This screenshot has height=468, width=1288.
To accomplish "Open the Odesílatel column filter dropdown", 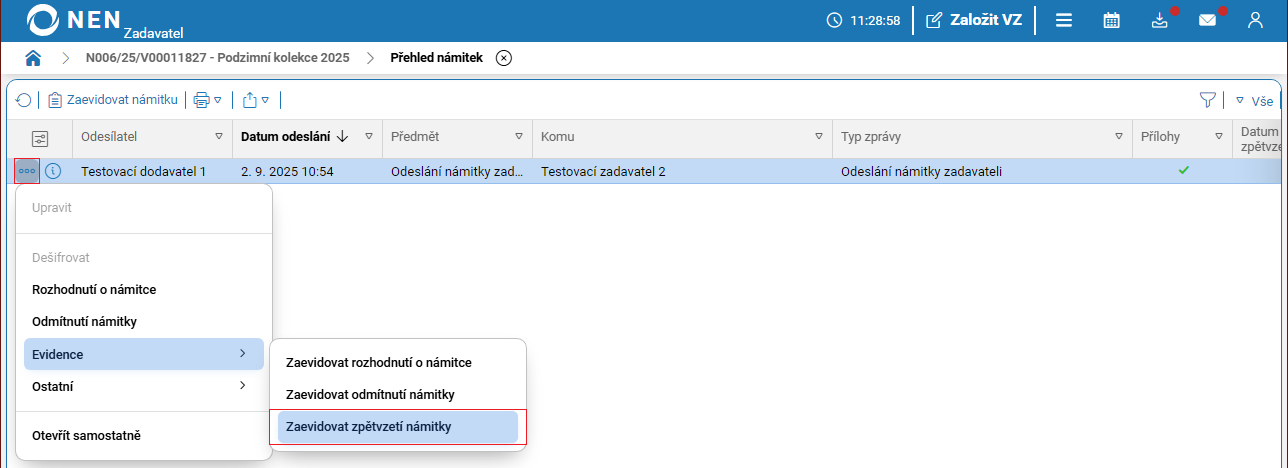I will [219, 136].
